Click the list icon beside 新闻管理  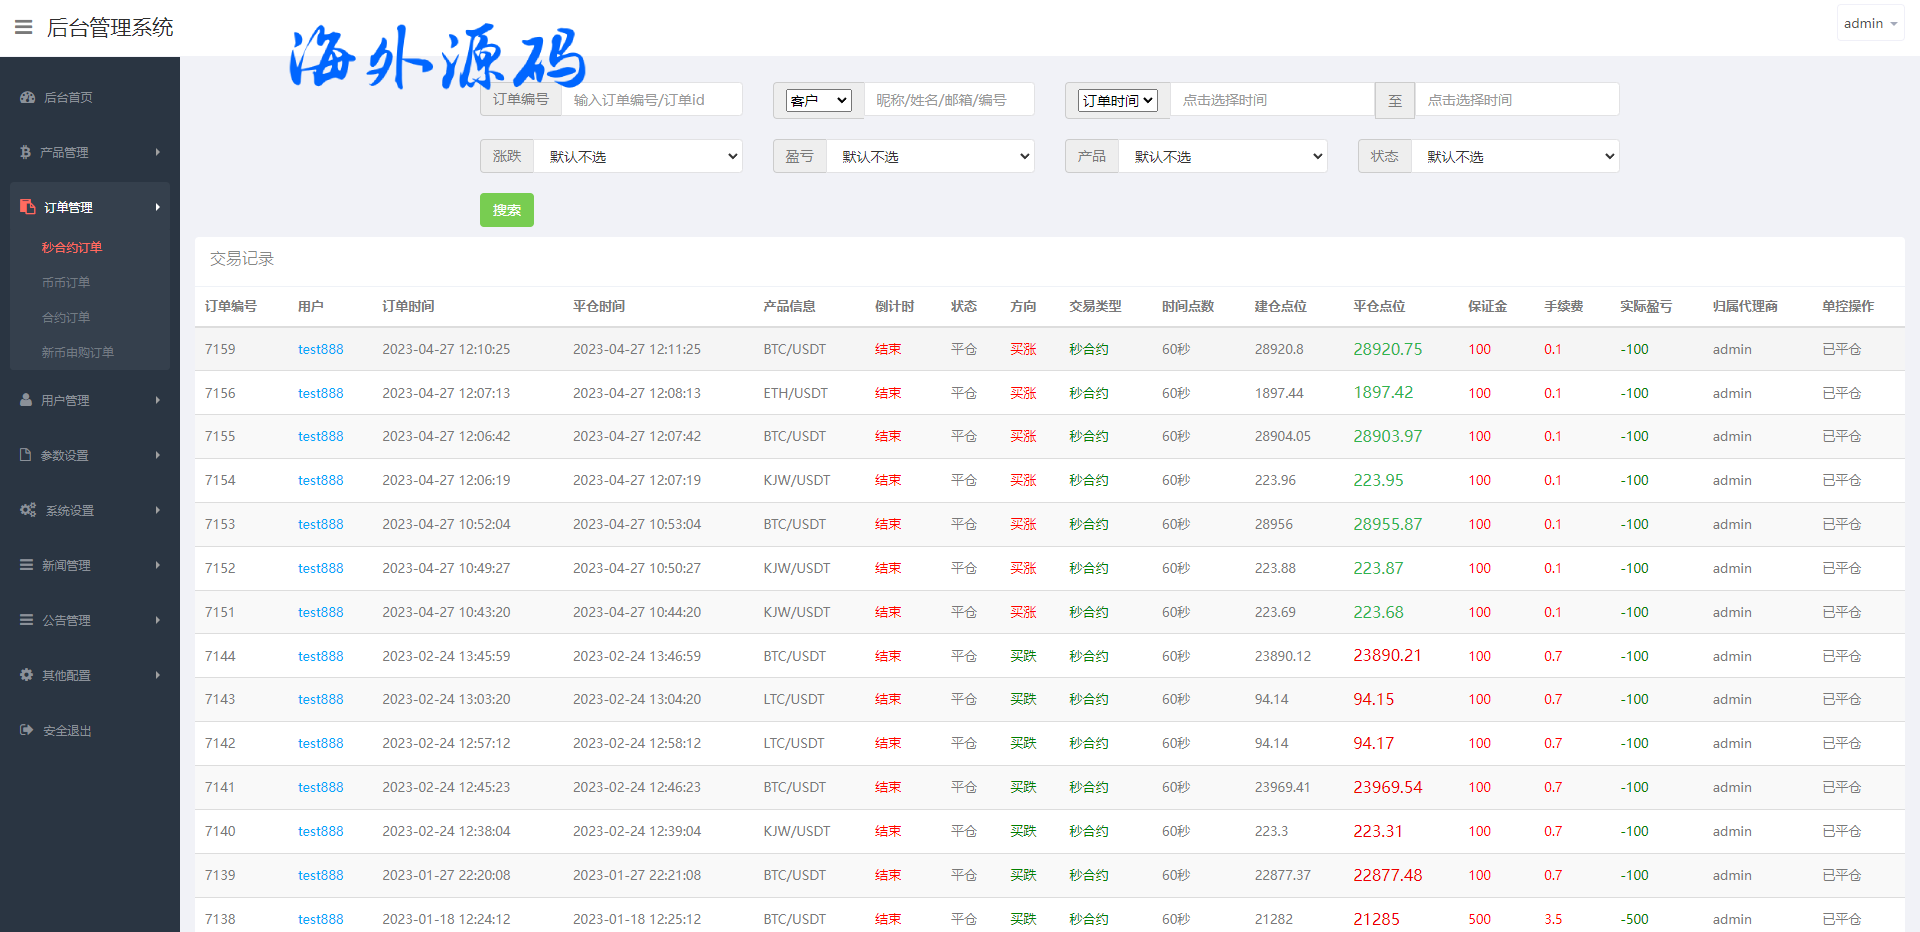27,565
